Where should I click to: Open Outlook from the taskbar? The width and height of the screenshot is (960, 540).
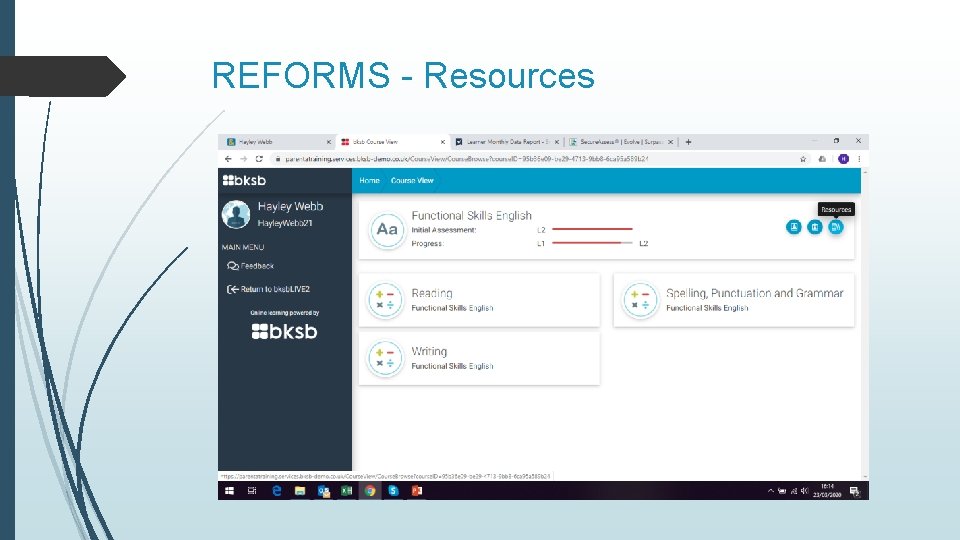click(323, 490)
